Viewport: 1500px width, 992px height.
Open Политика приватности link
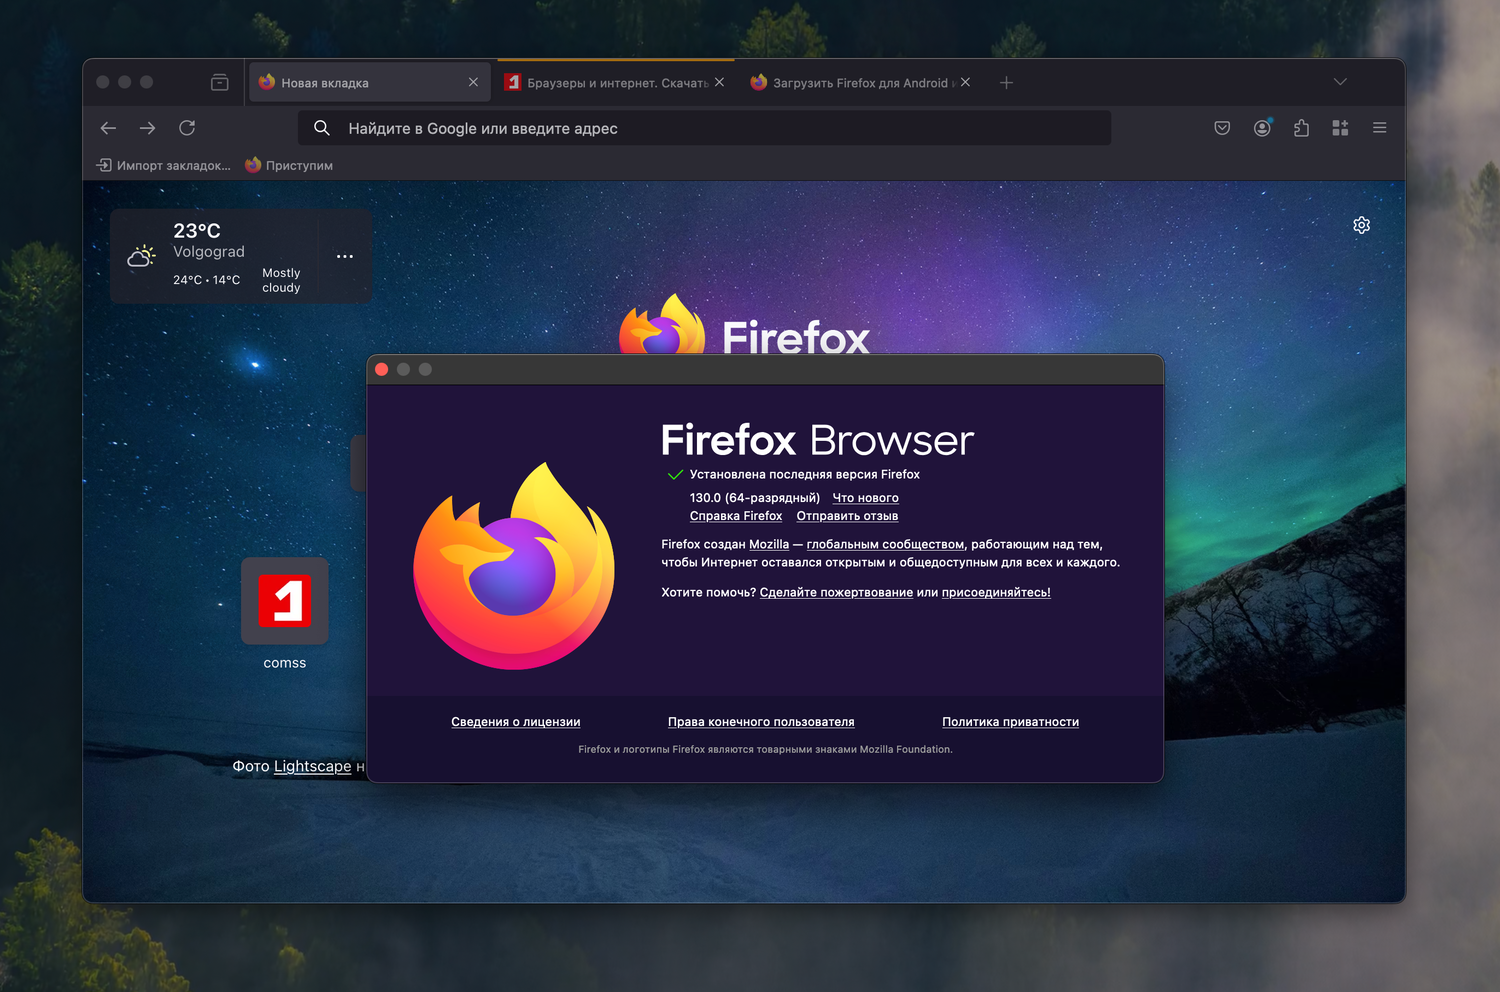[1010, 722]
